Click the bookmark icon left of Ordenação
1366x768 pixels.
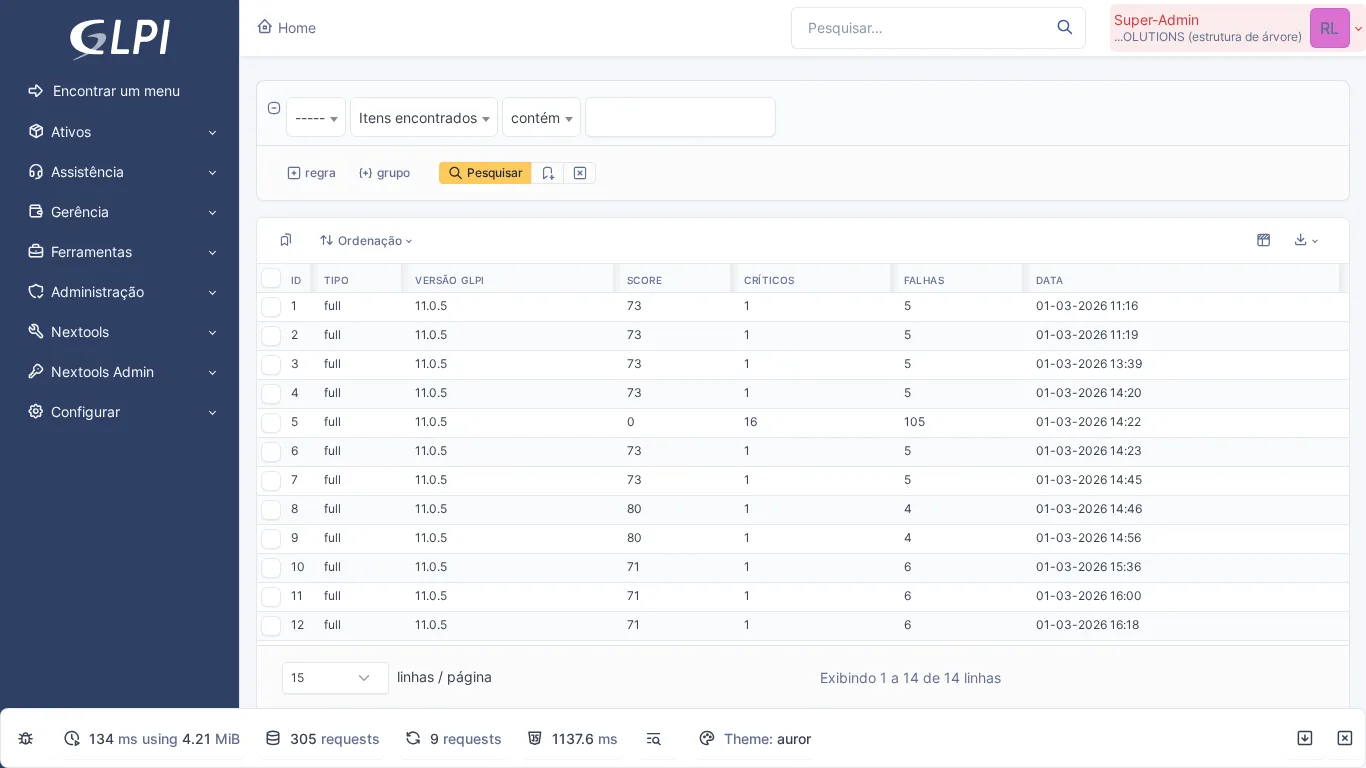tap(286, 240)
